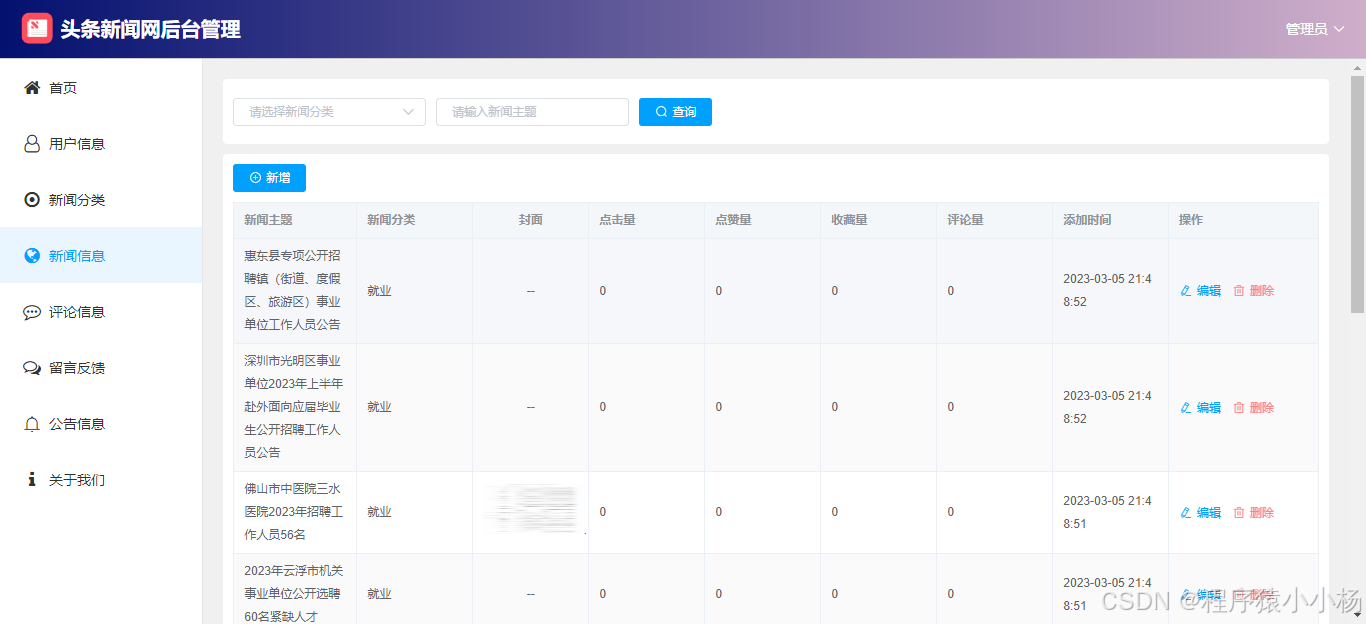The width and height of the screenshot is (1366, 624).
Task: Click 就业 category in 惠东县 row
Action: (379, 291)
